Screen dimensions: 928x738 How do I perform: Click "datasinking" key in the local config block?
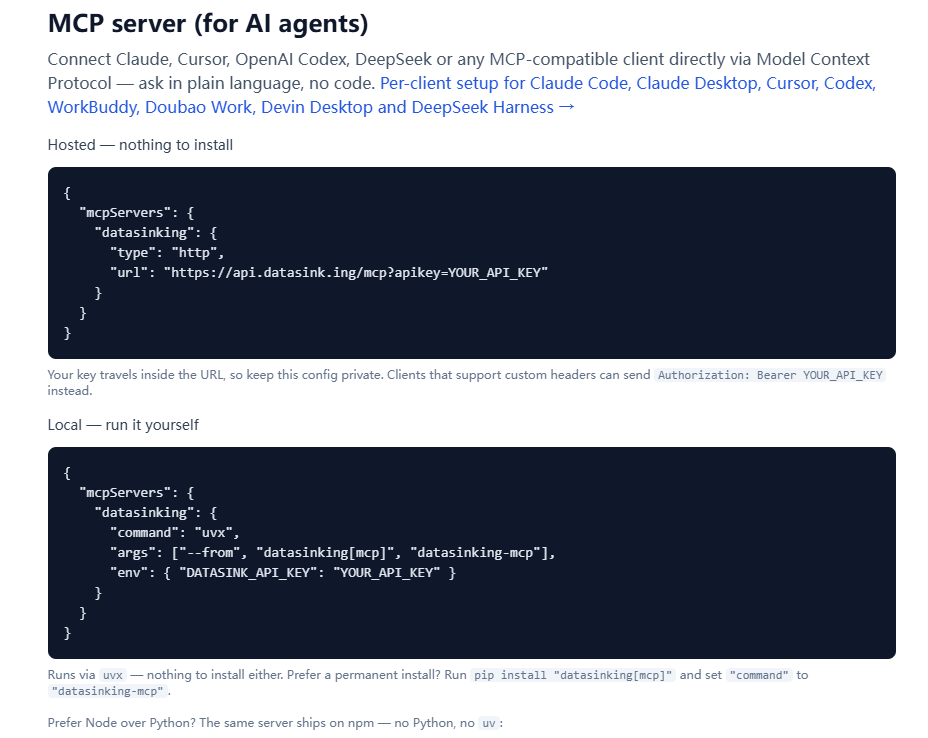pos(144,513)
